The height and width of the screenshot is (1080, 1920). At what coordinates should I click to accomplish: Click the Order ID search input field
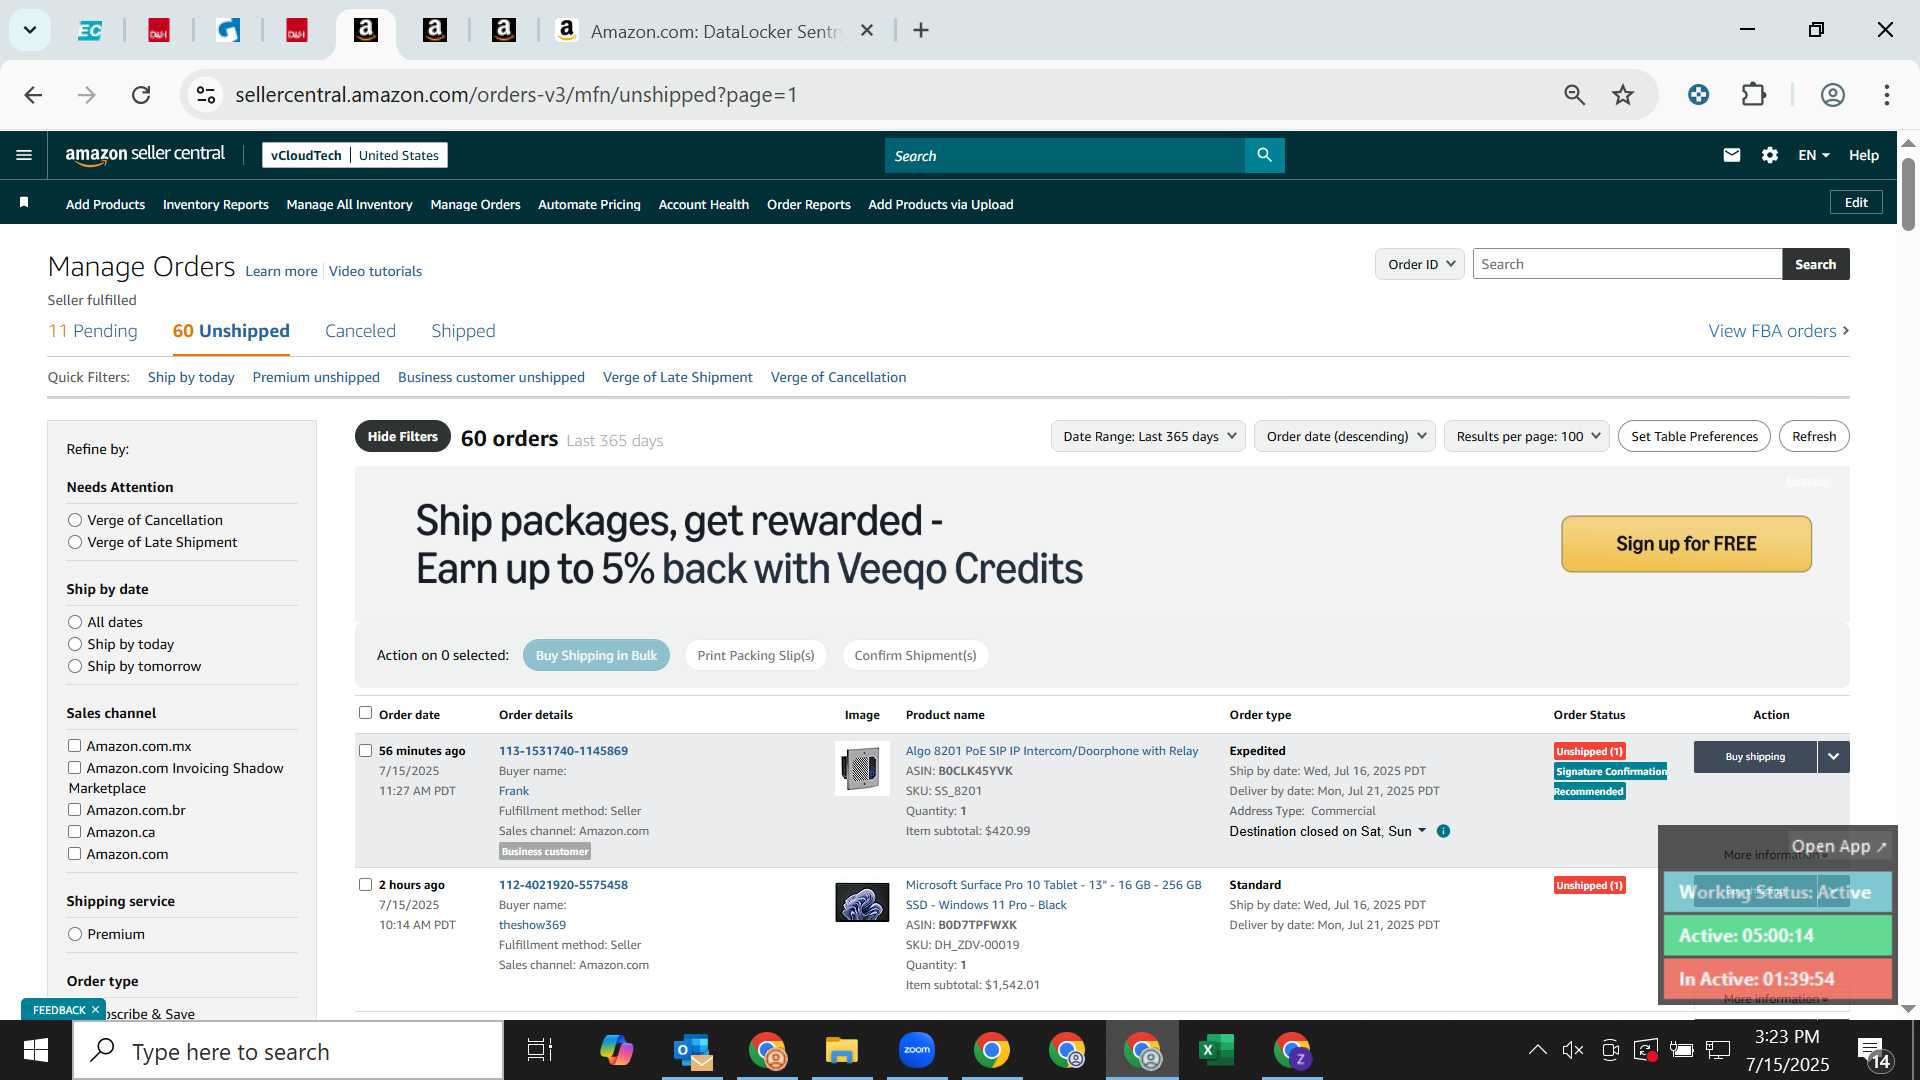(x=1627, y=264)
